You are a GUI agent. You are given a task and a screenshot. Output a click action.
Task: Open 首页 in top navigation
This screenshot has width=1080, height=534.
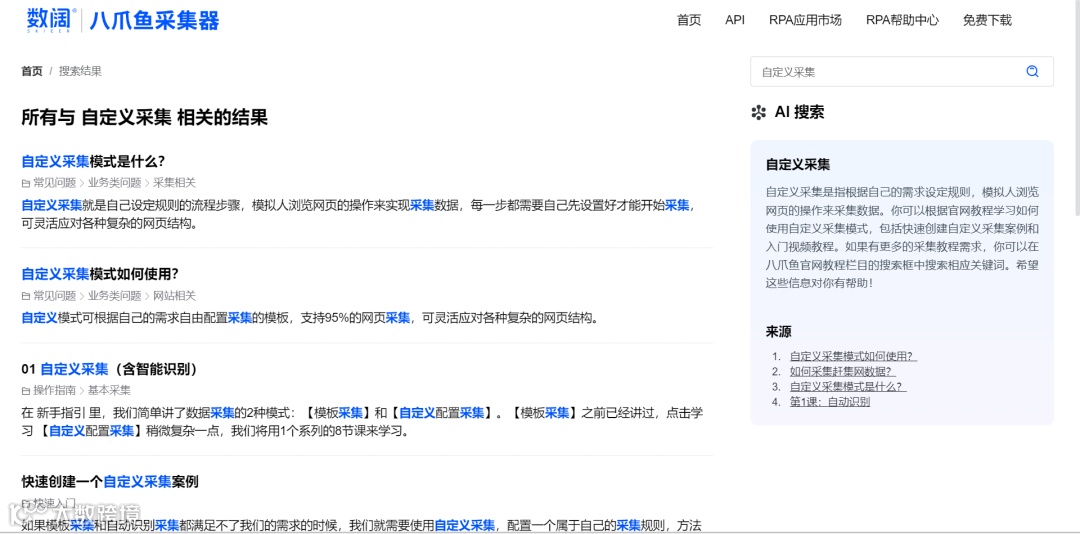coord(689,20)
